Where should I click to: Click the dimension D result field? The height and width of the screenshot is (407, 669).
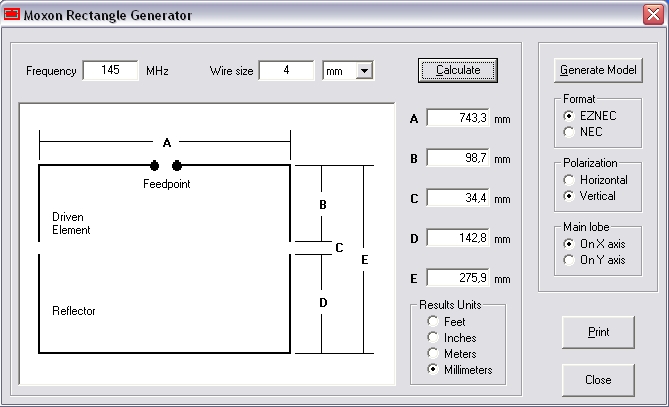coord(458,238)
